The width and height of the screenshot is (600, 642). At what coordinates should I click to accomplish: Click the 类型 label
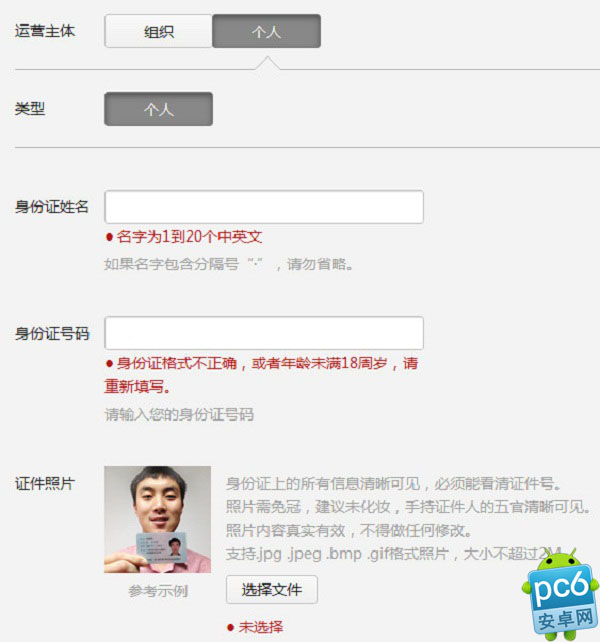[30, 109]
